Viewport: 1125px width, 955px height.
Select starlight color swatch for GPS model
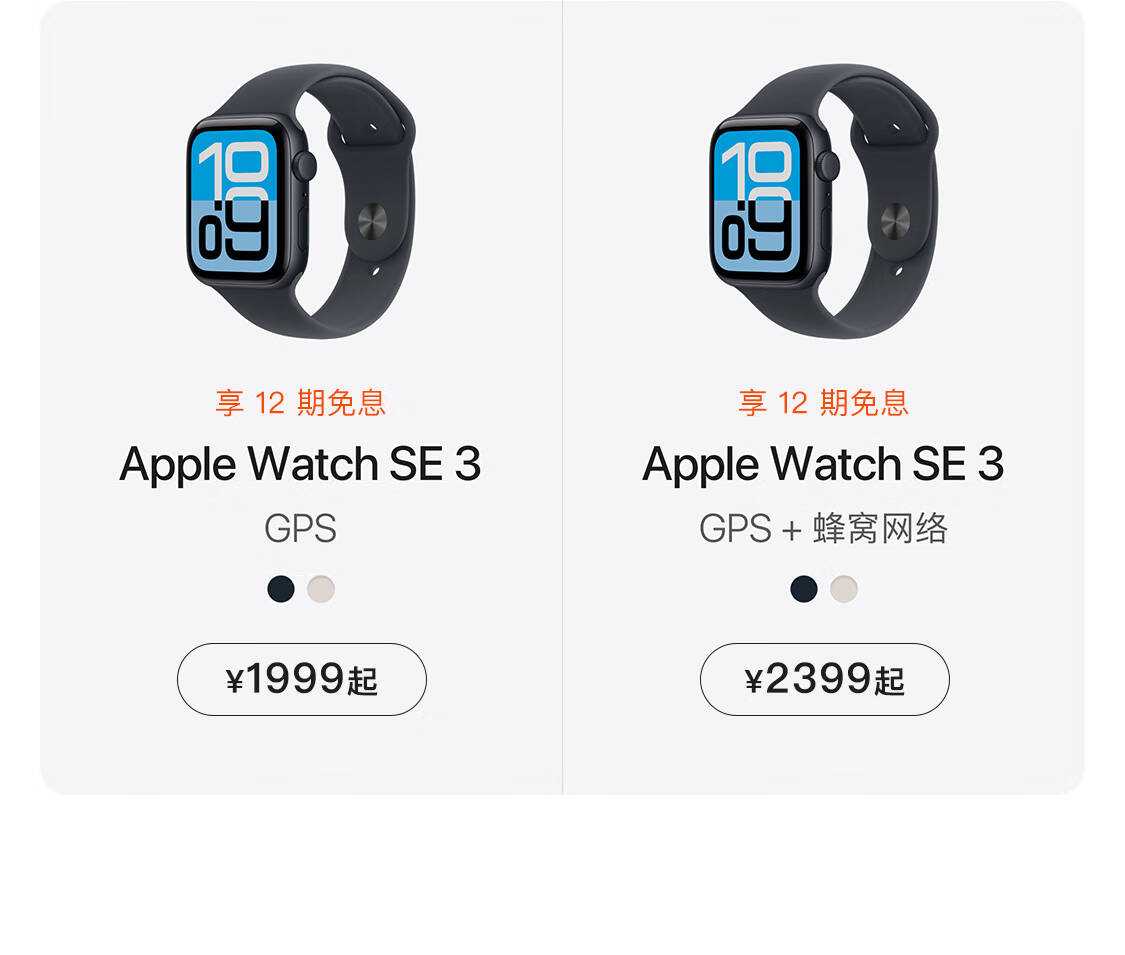pos(321,588)
